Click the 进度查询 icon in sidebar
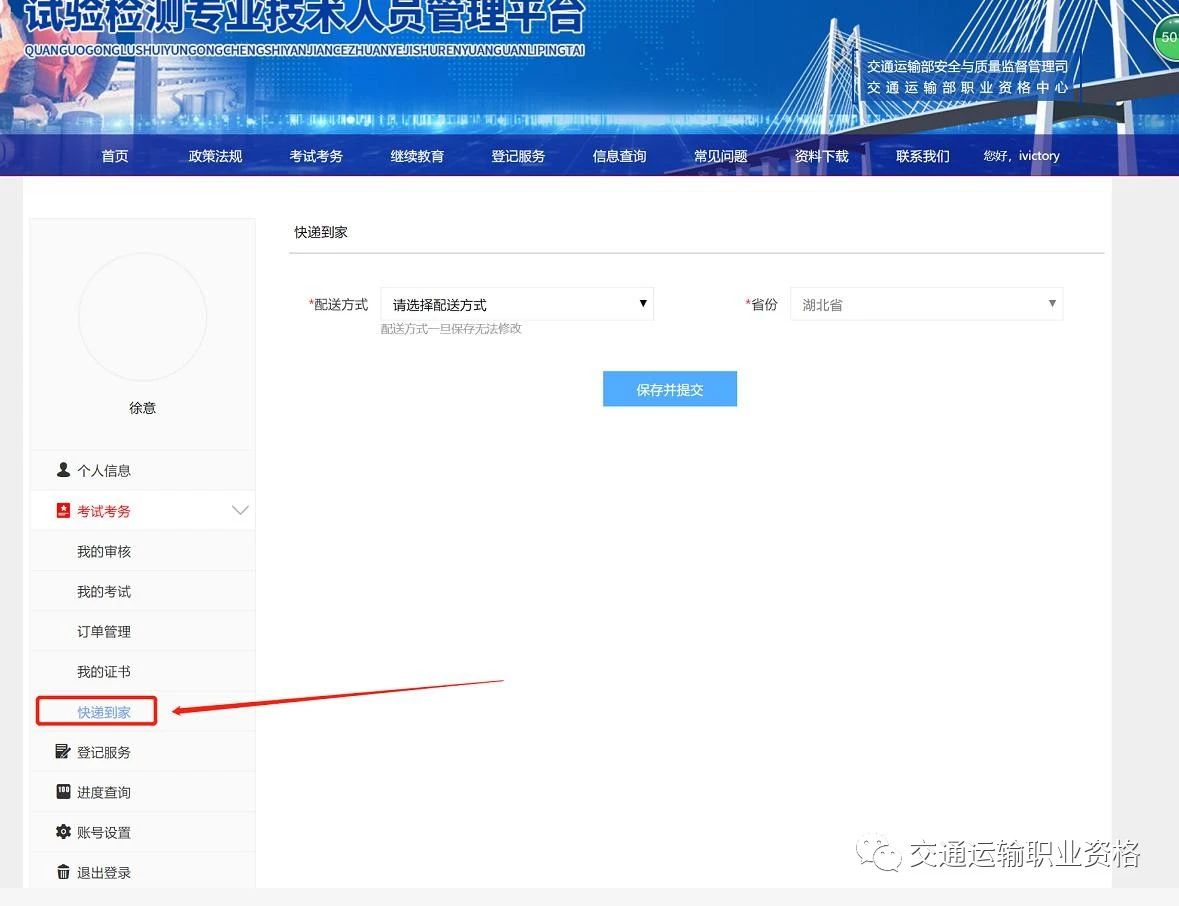The image size is (1179, 906). point(64,792)
